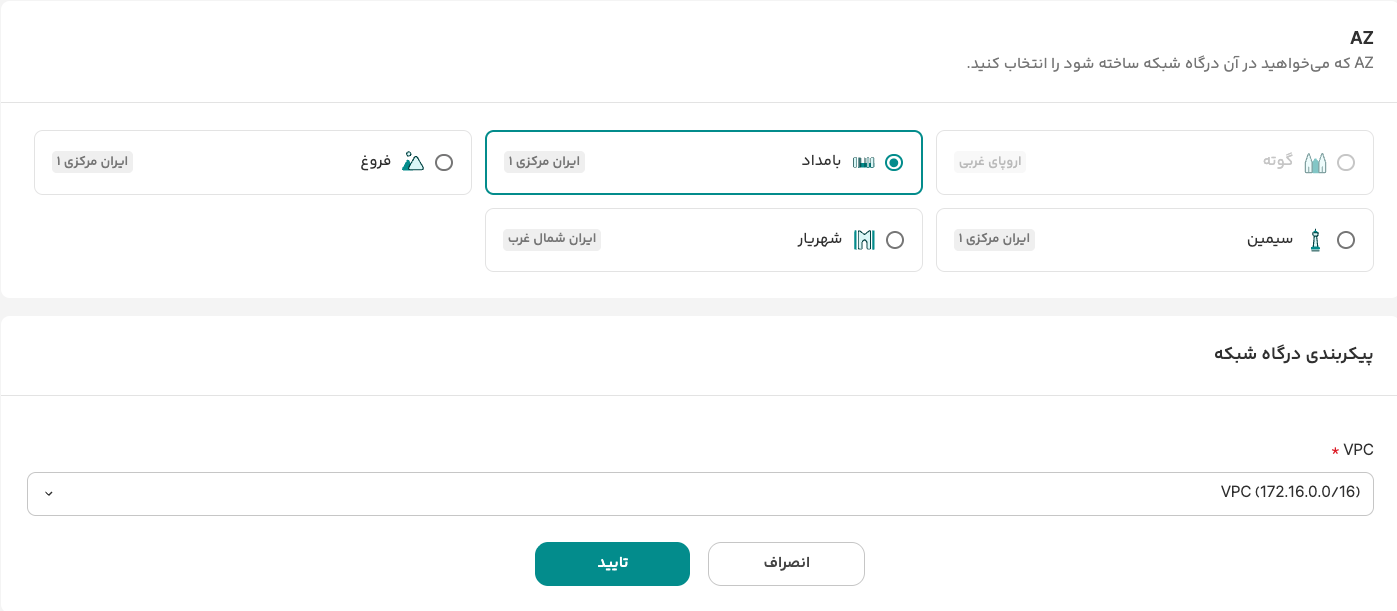
Task: Click the ایران مرکزی ۱ tag on بامداد
Action: tap(544, 161)
